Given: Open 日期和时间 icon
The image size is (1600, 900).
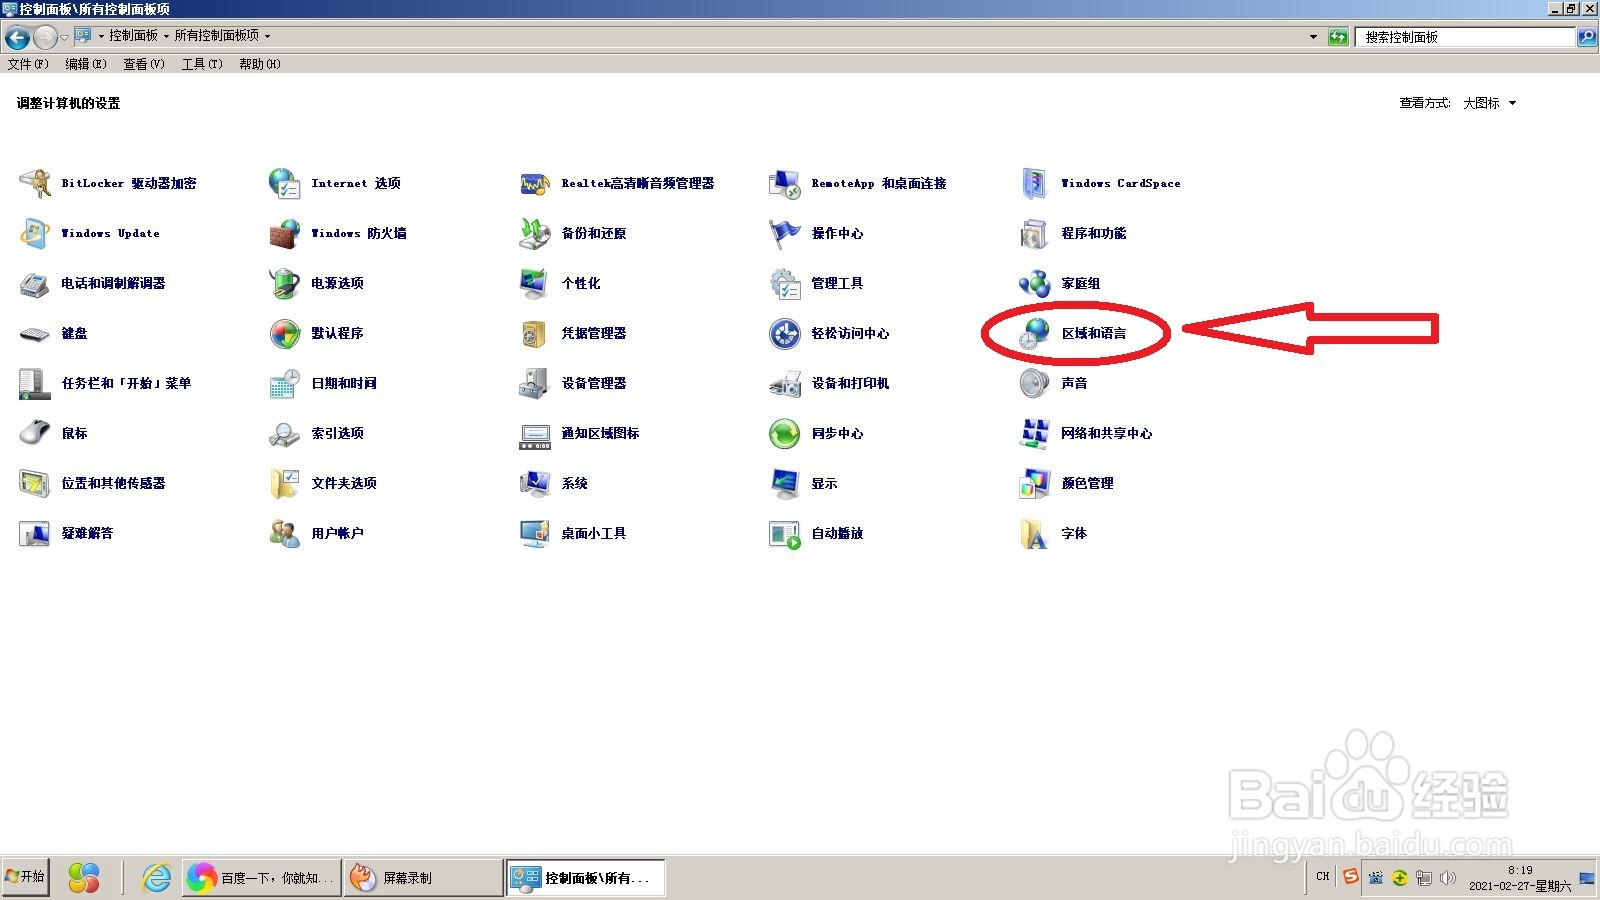Looking at the screenshot, I should pyautogui.click(x=285, y=383).
